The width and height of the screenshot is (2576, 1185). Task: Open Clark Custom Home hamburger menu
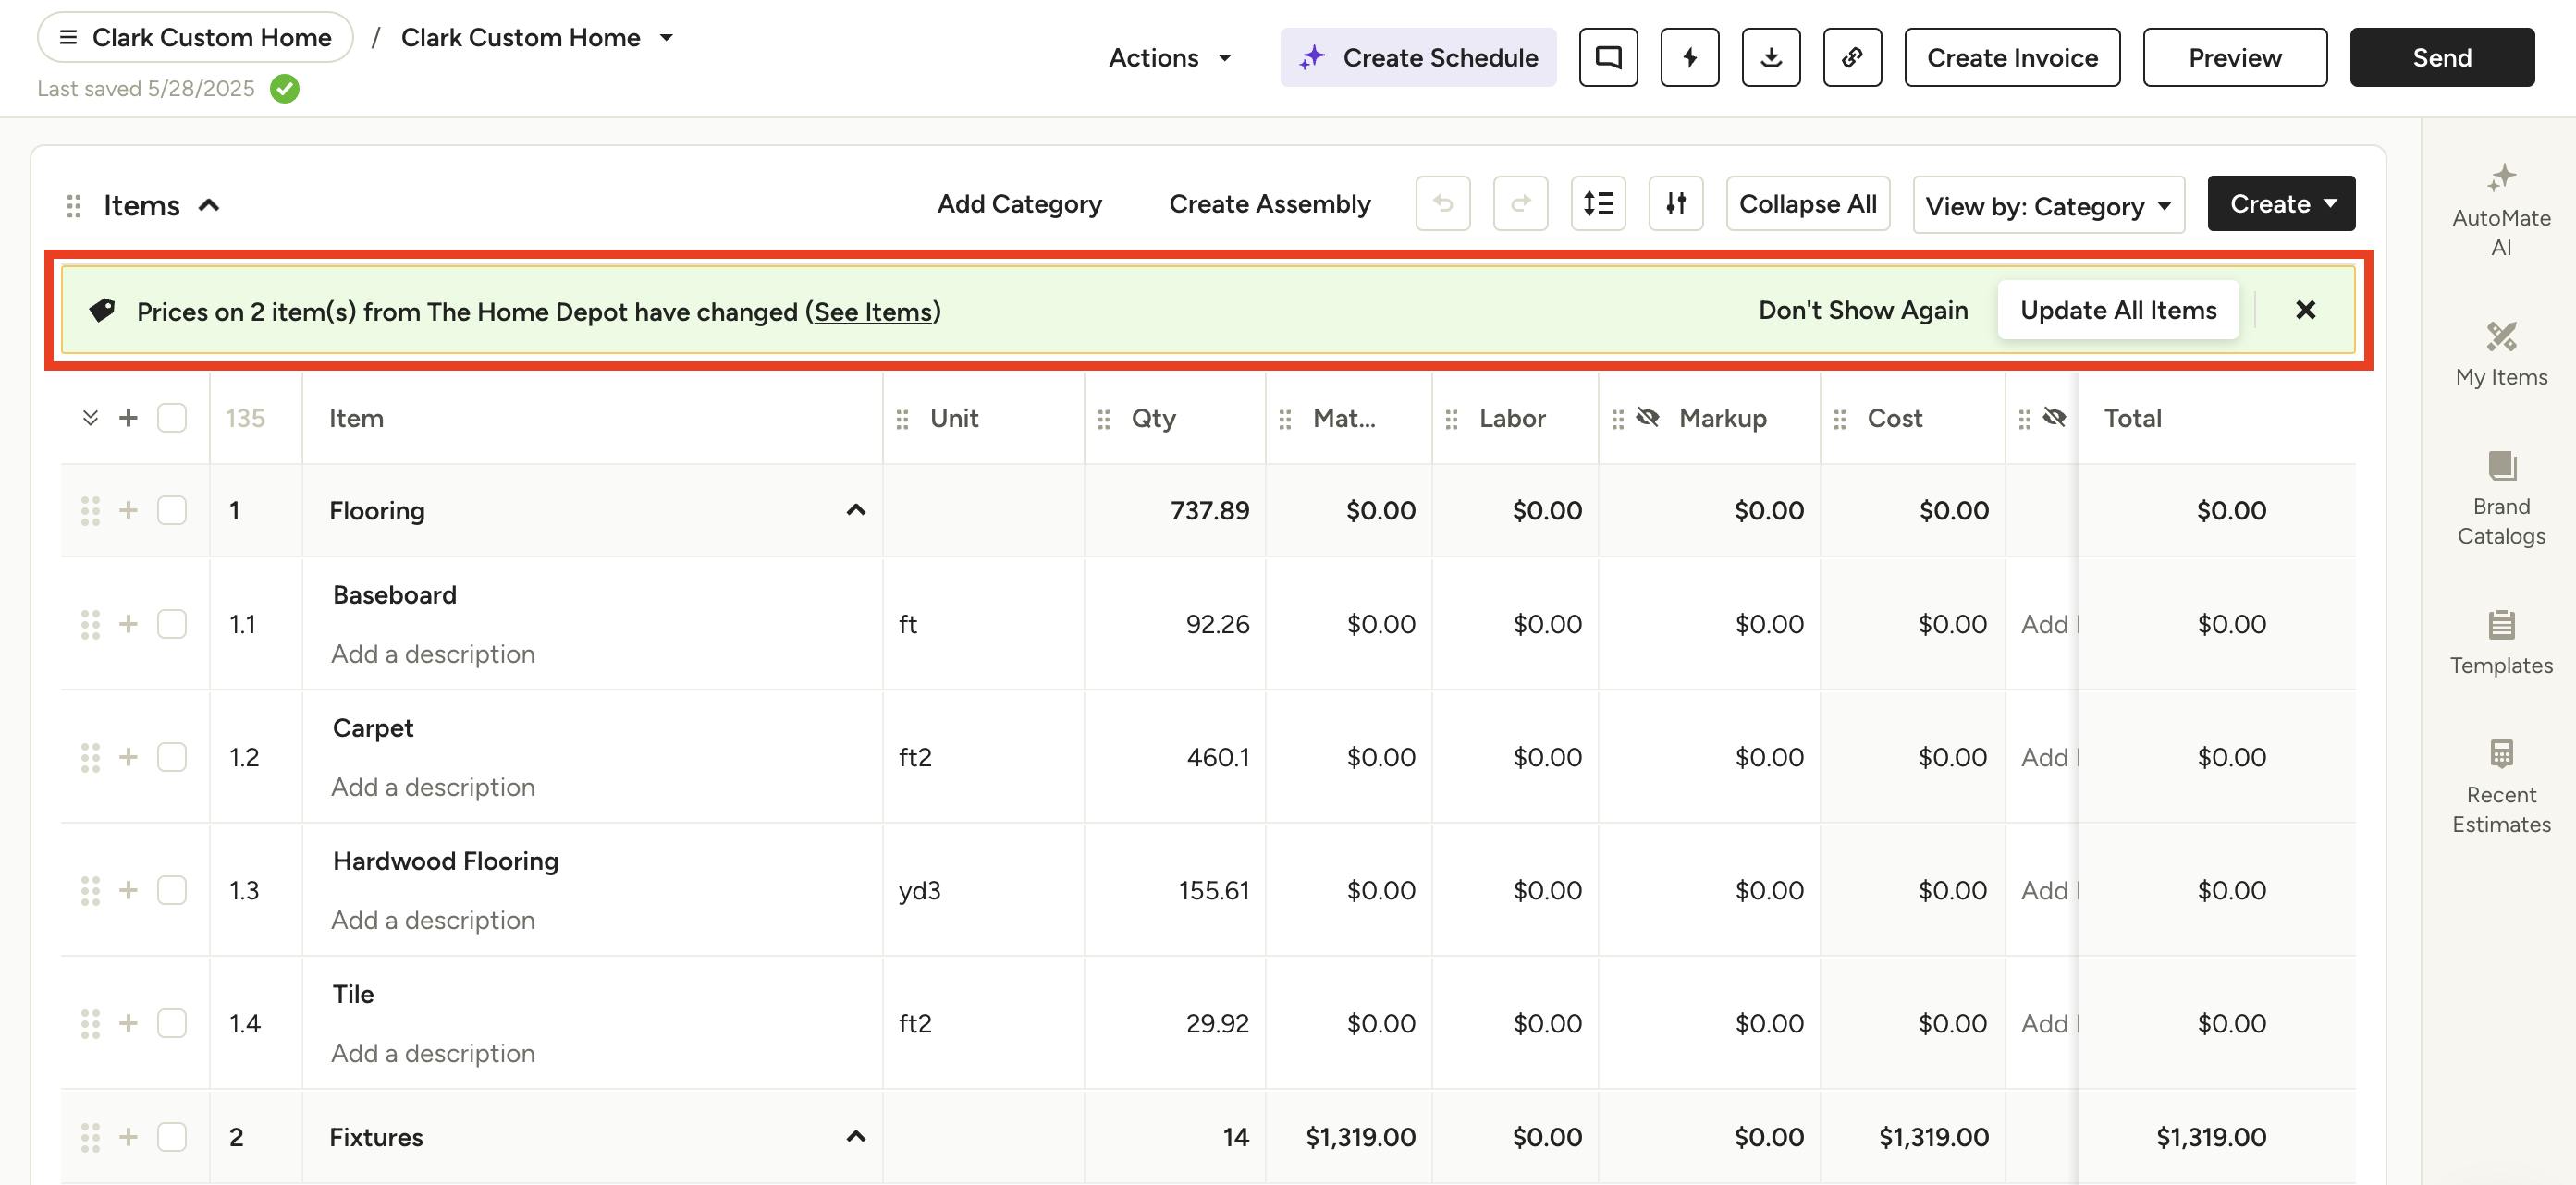coord(68,37)
